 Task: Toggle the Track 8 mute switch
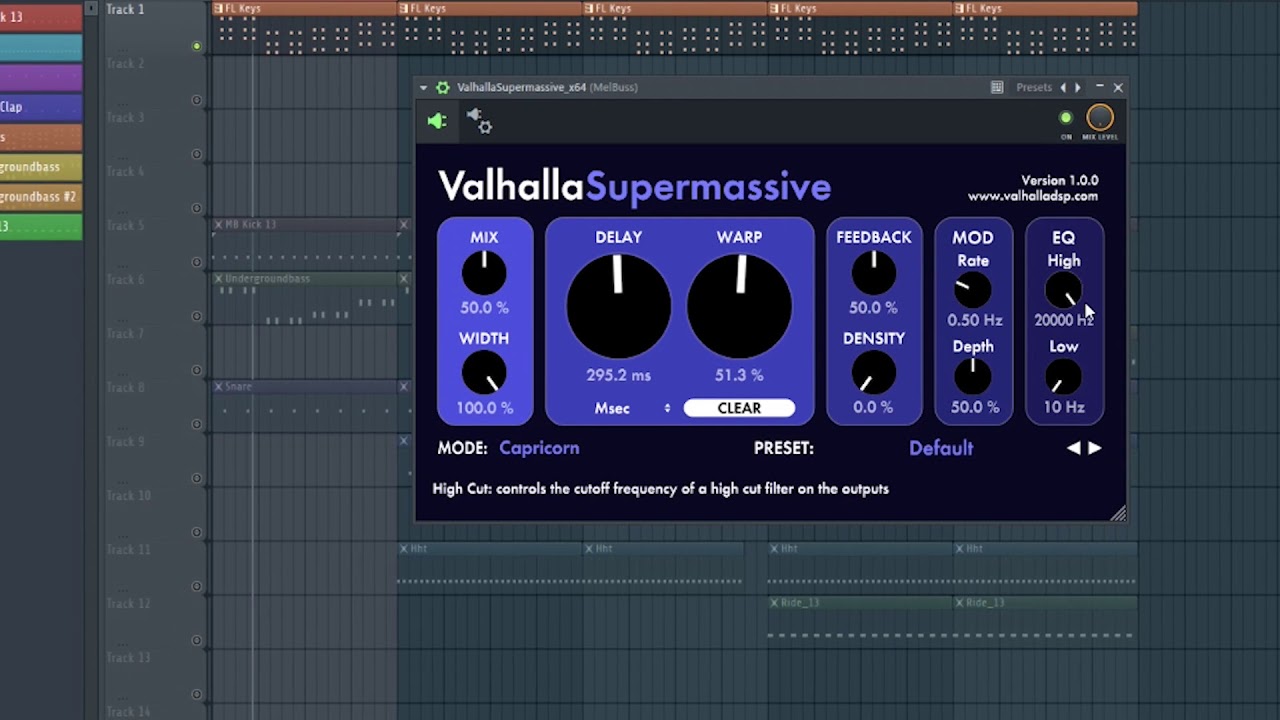coord(196,424)
